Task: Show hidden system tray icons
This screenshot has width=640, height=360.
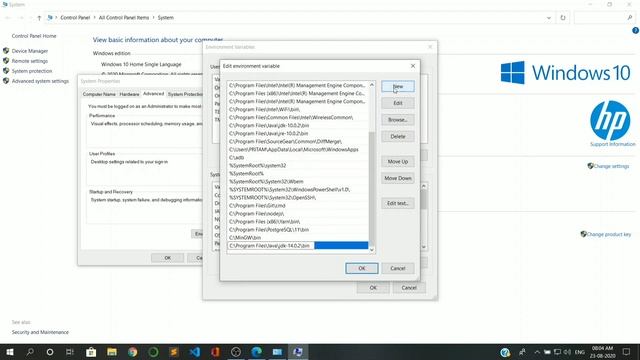Action: (x=537, y=352)
